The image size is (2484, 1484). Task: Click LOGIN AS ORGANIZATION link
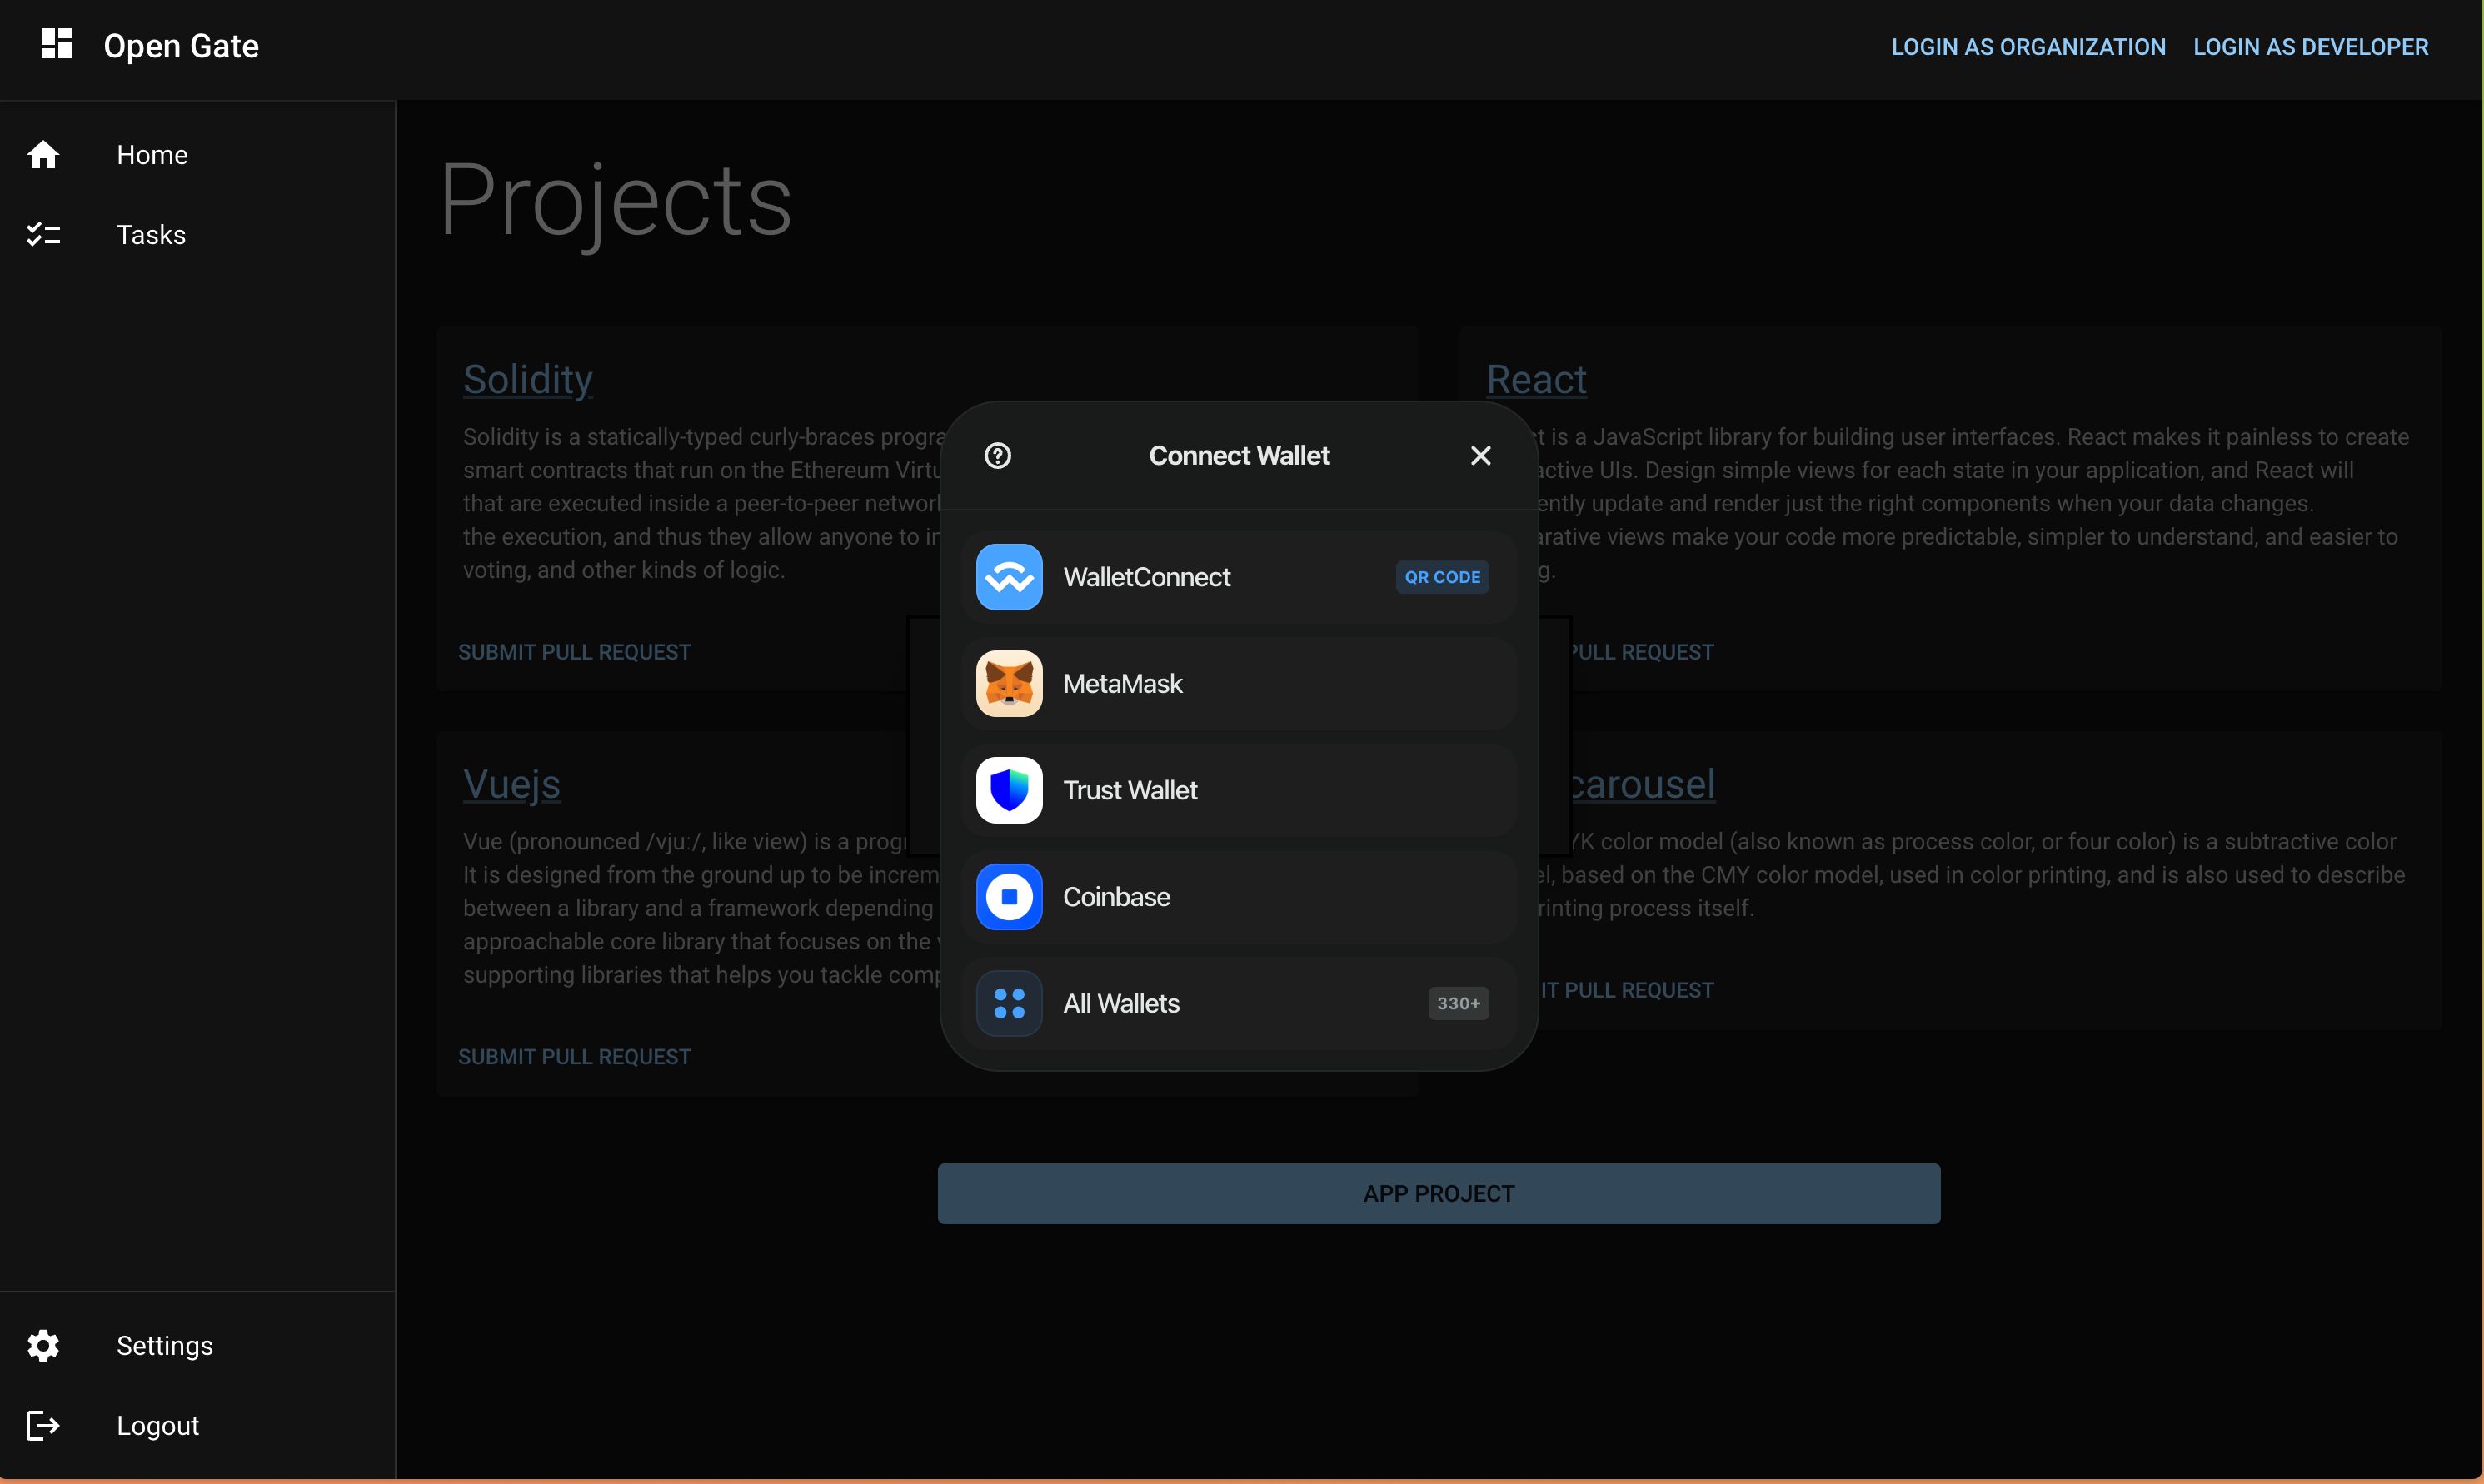[x=2028, y=47]
